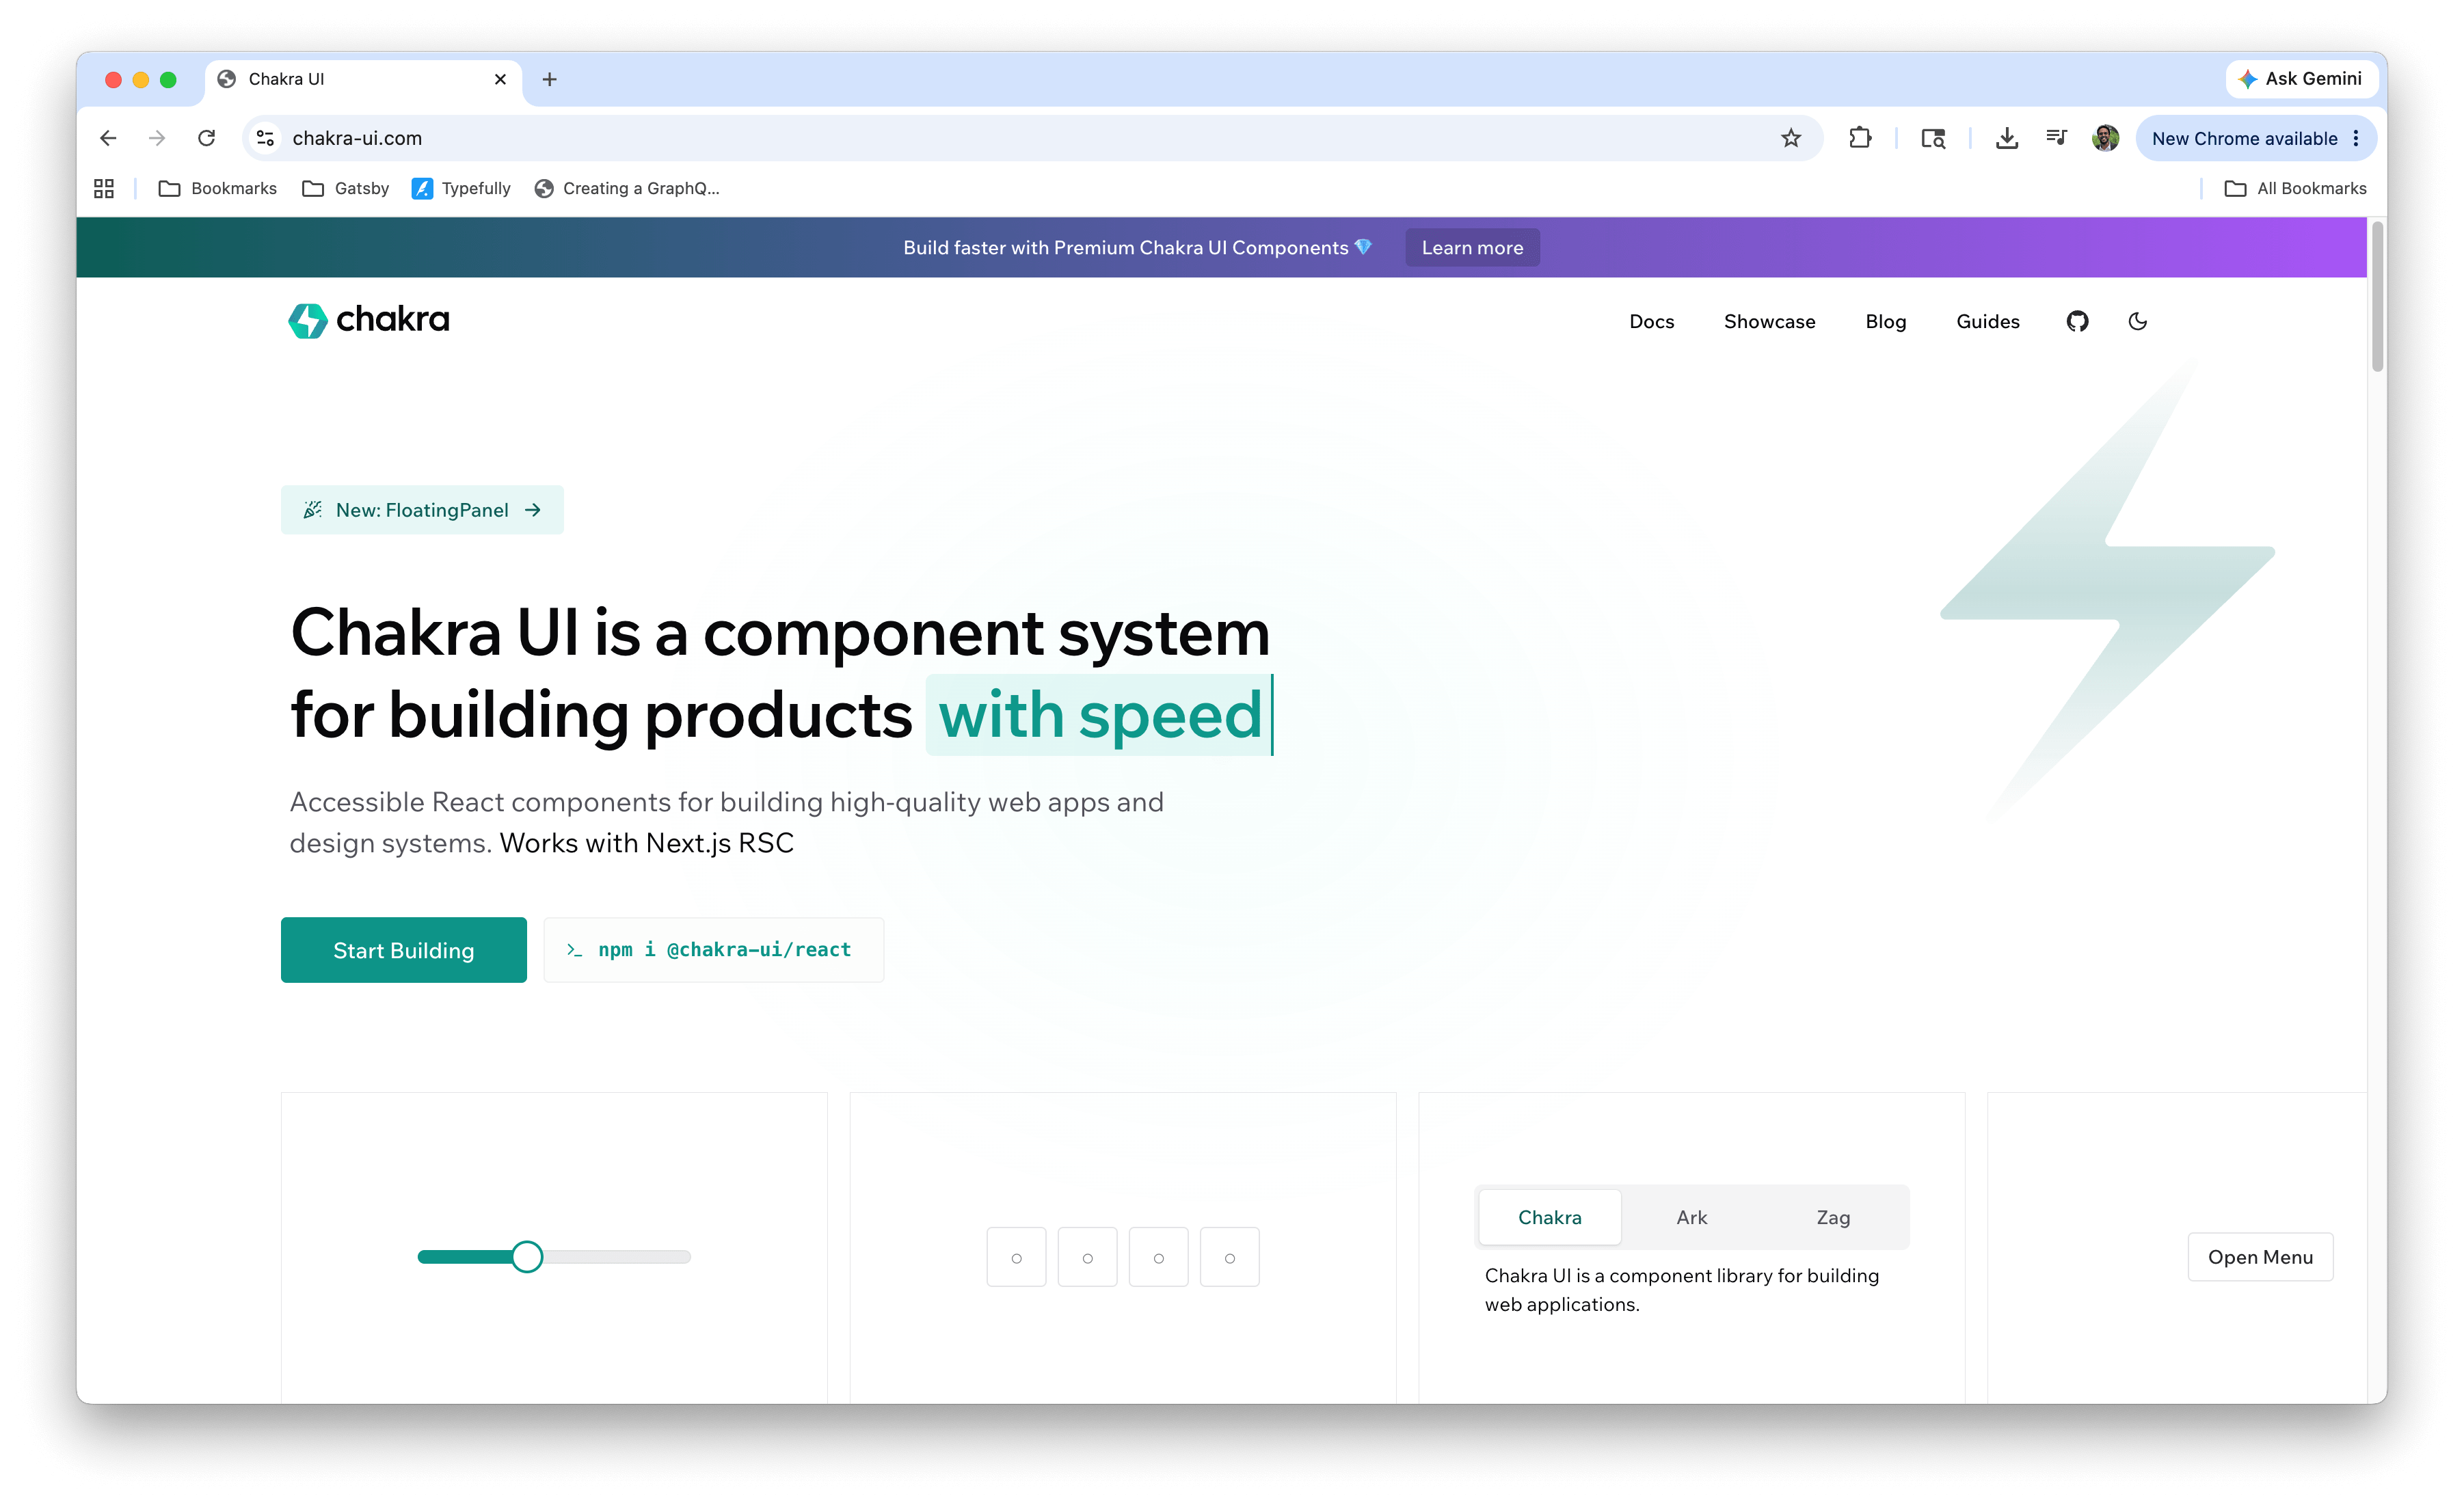The width and height of the screenshot is (2464, 1505).
Task: Click the Start Building button
Action: point(404,950)
